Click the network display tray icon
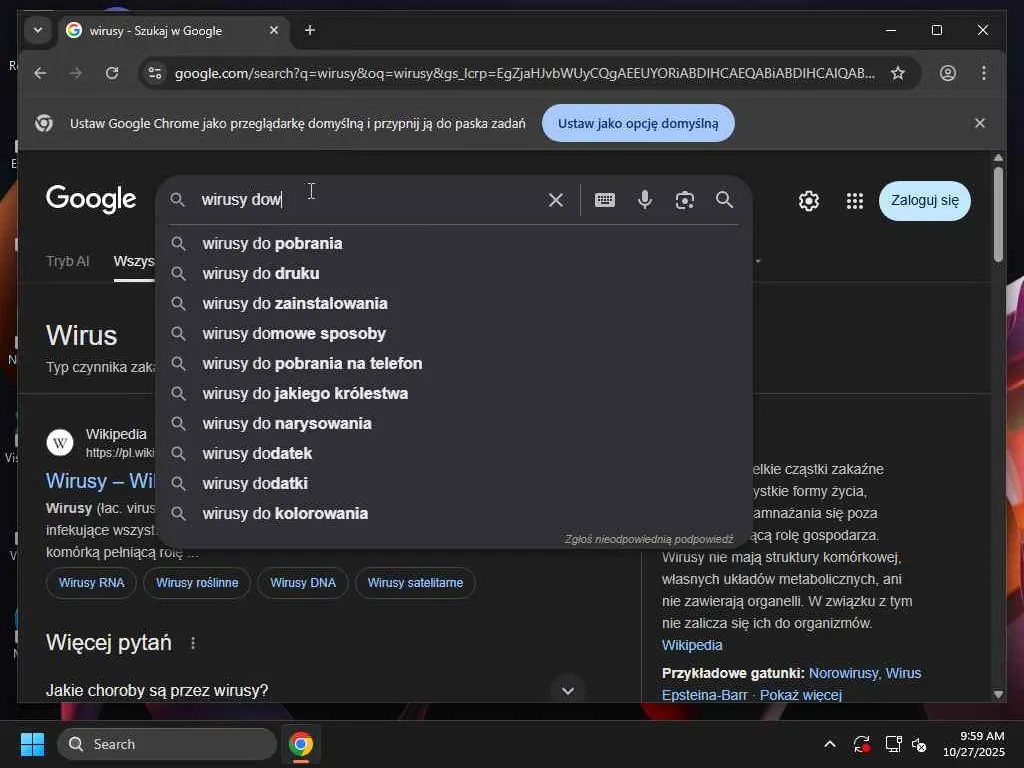Image resolution: width=1024 pixels, height=768 pixels. pos(893,744)
